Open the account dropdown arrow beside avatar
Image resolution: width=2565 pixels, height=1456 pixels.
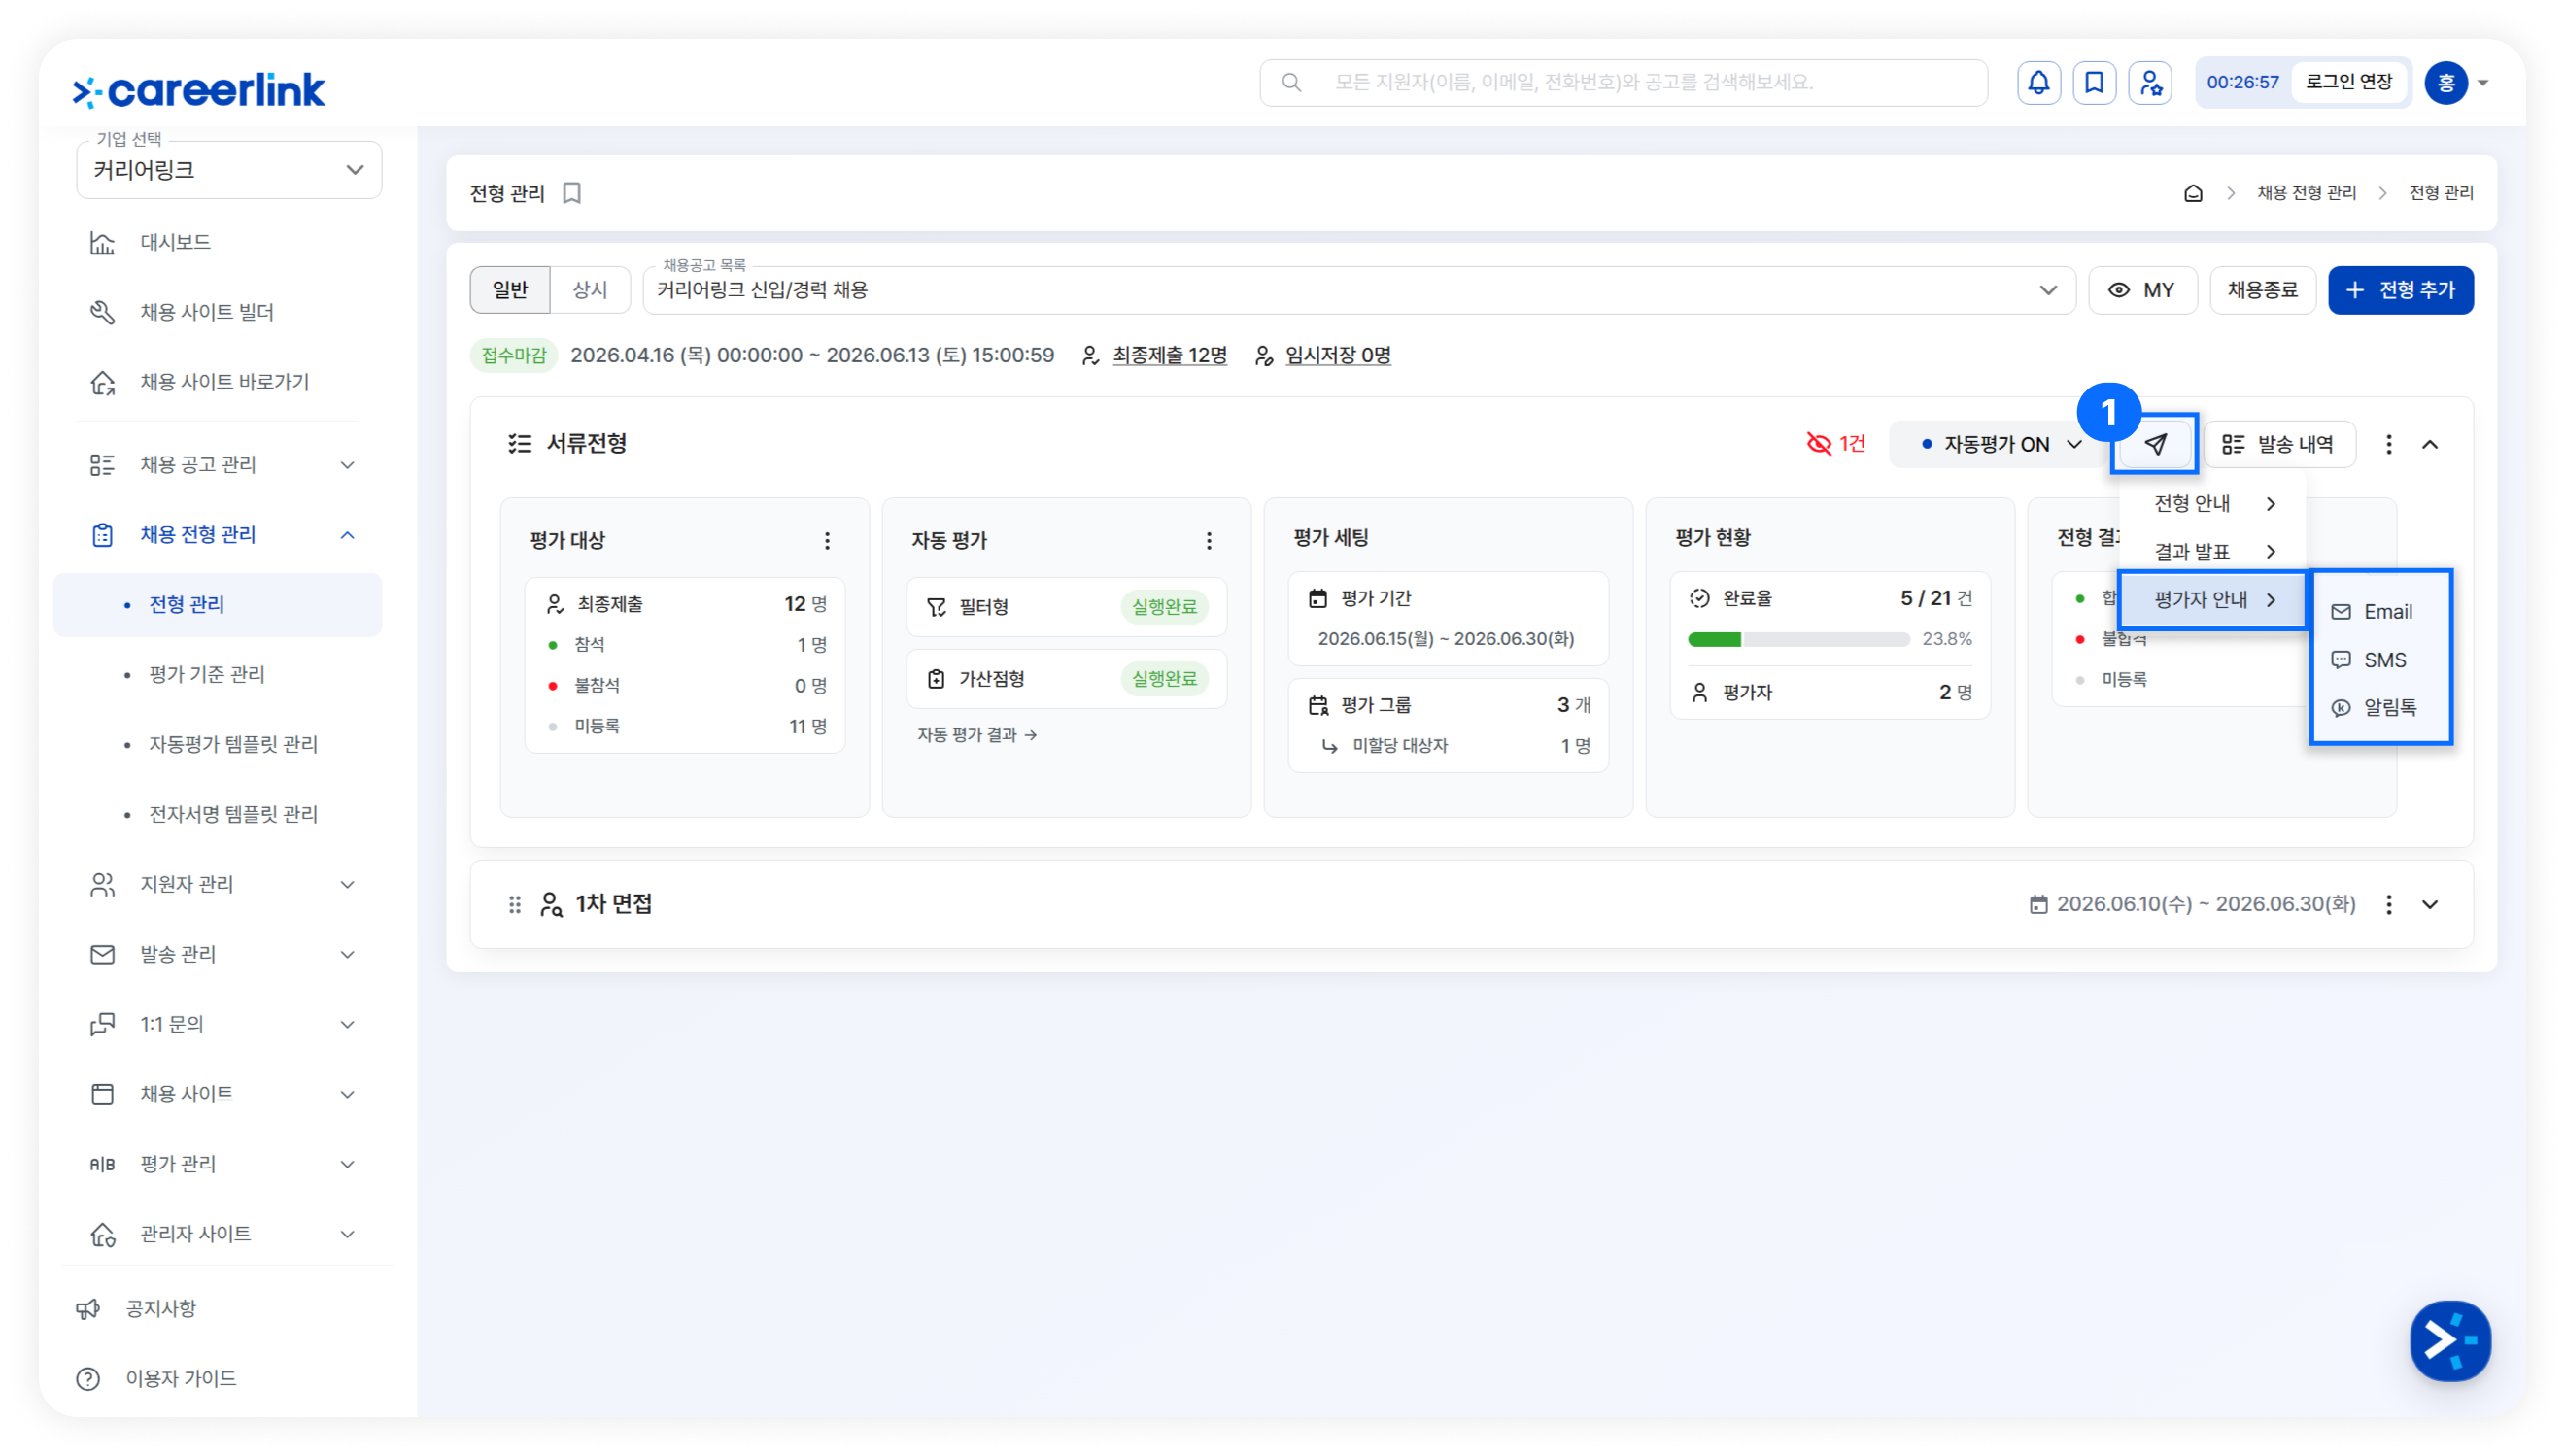coord(2483,83)
